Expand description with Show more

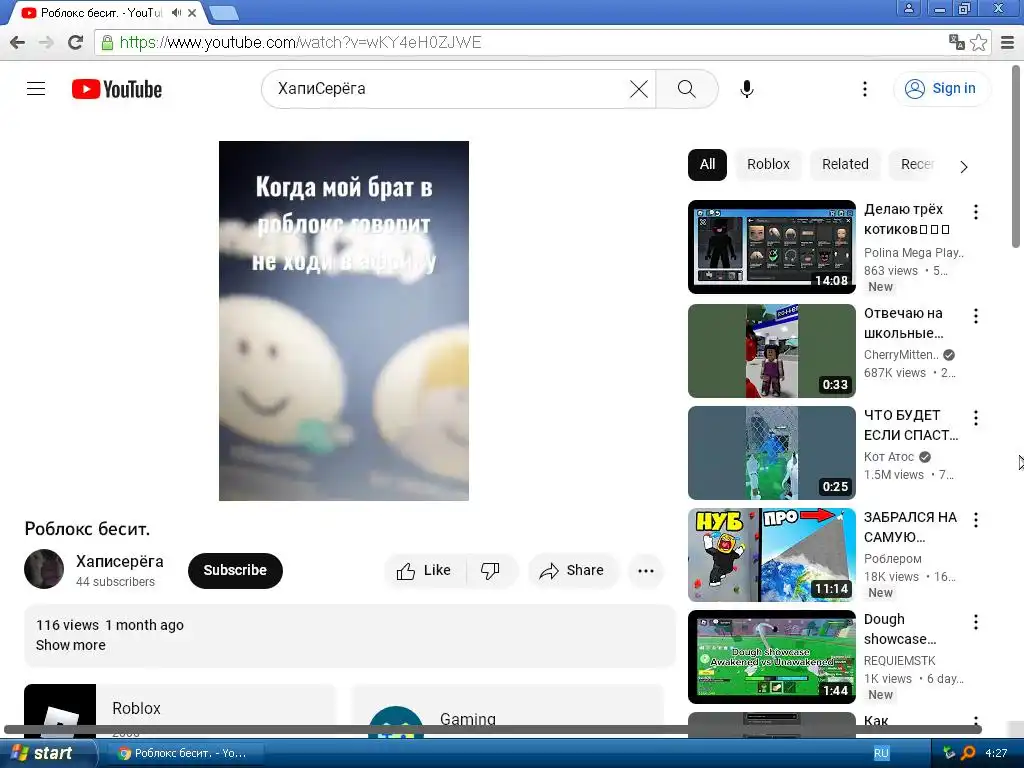pyautogui.click(x=71, y=645)
